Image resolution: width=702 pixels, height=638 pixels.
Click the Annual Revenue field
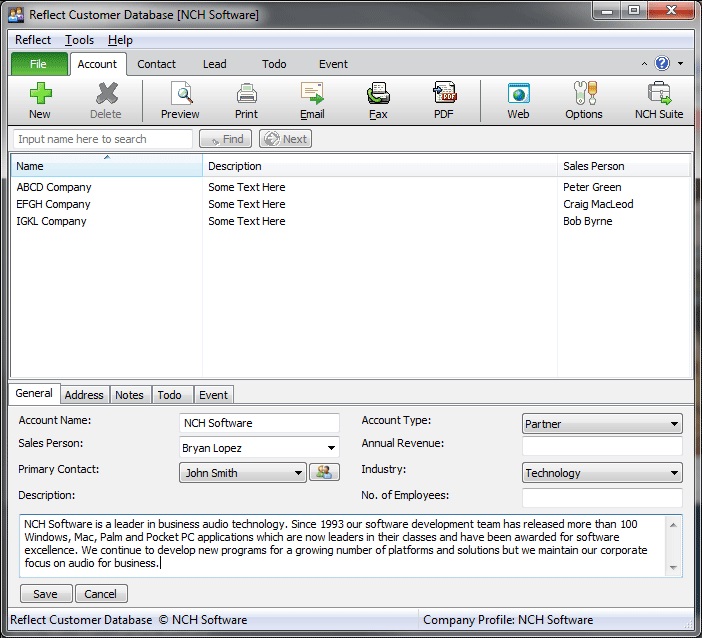[x=602, y=446]
